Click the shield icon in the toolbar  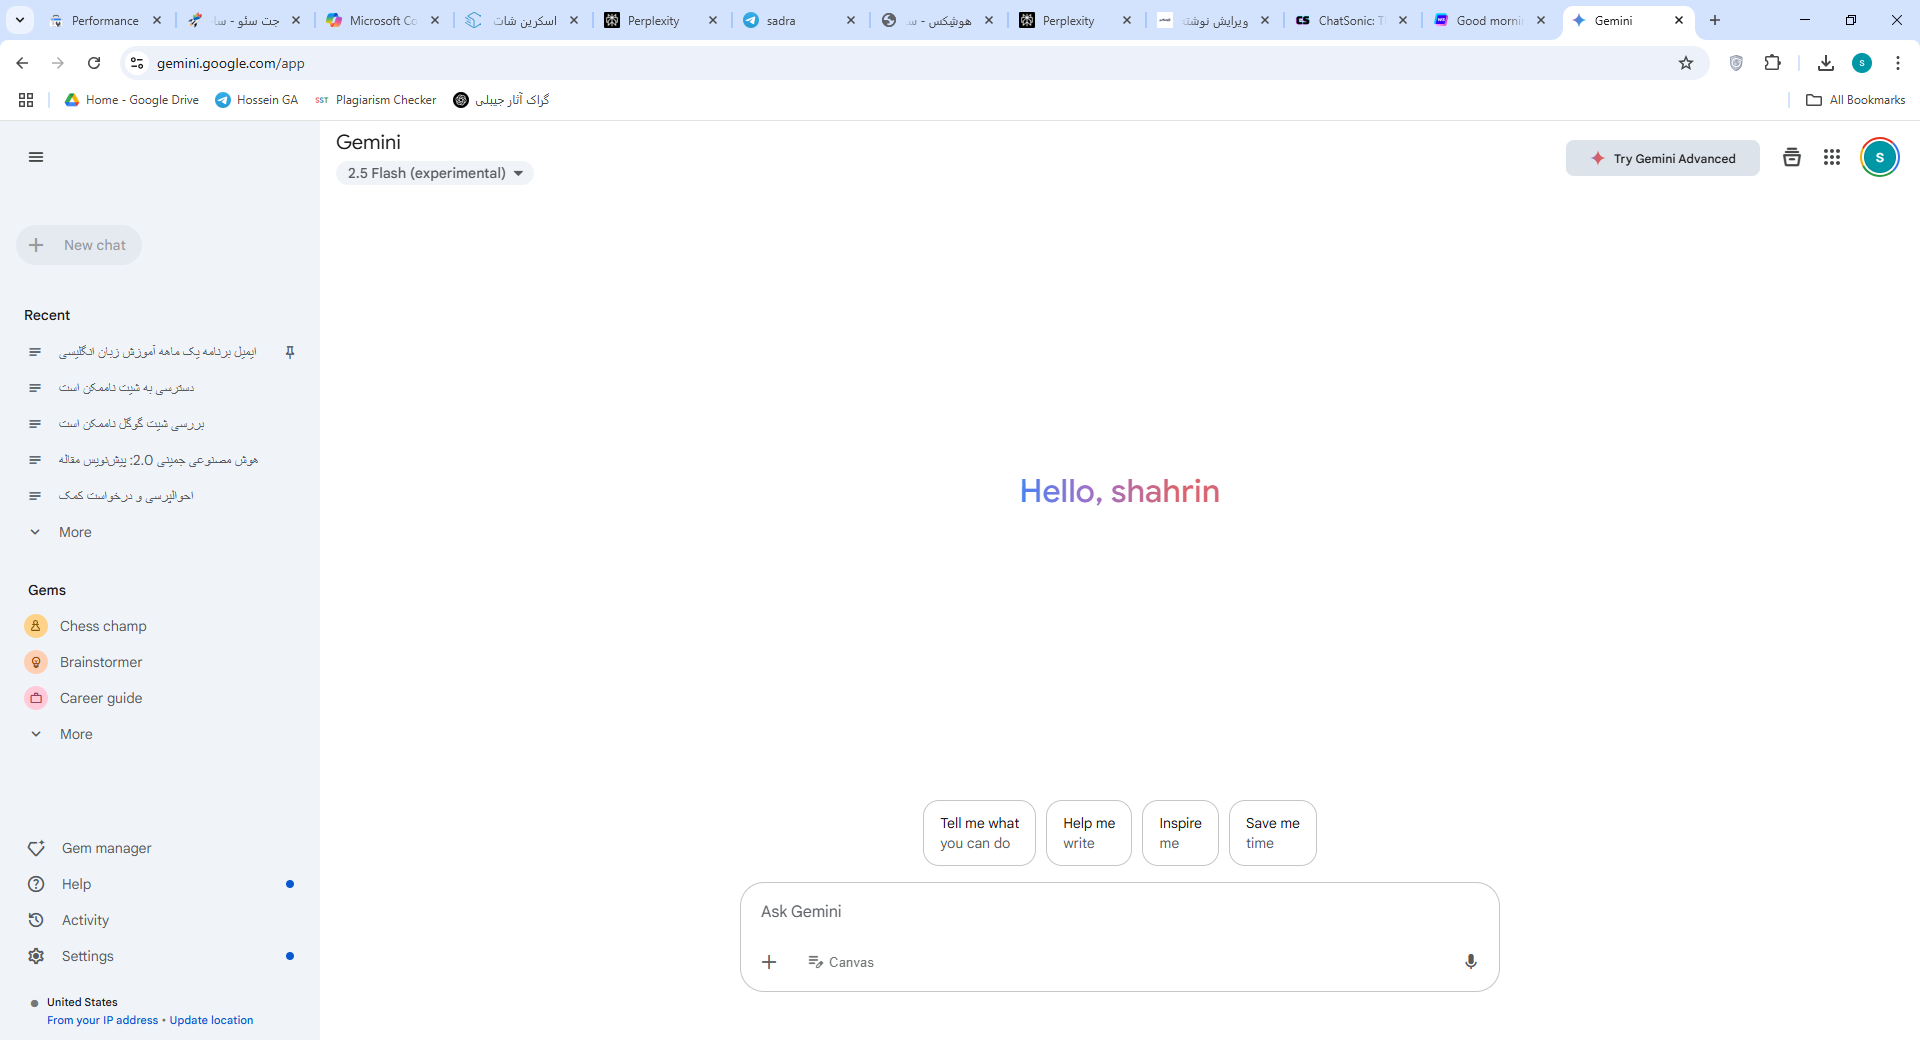pyautogui.click(x=1737, y=63)
